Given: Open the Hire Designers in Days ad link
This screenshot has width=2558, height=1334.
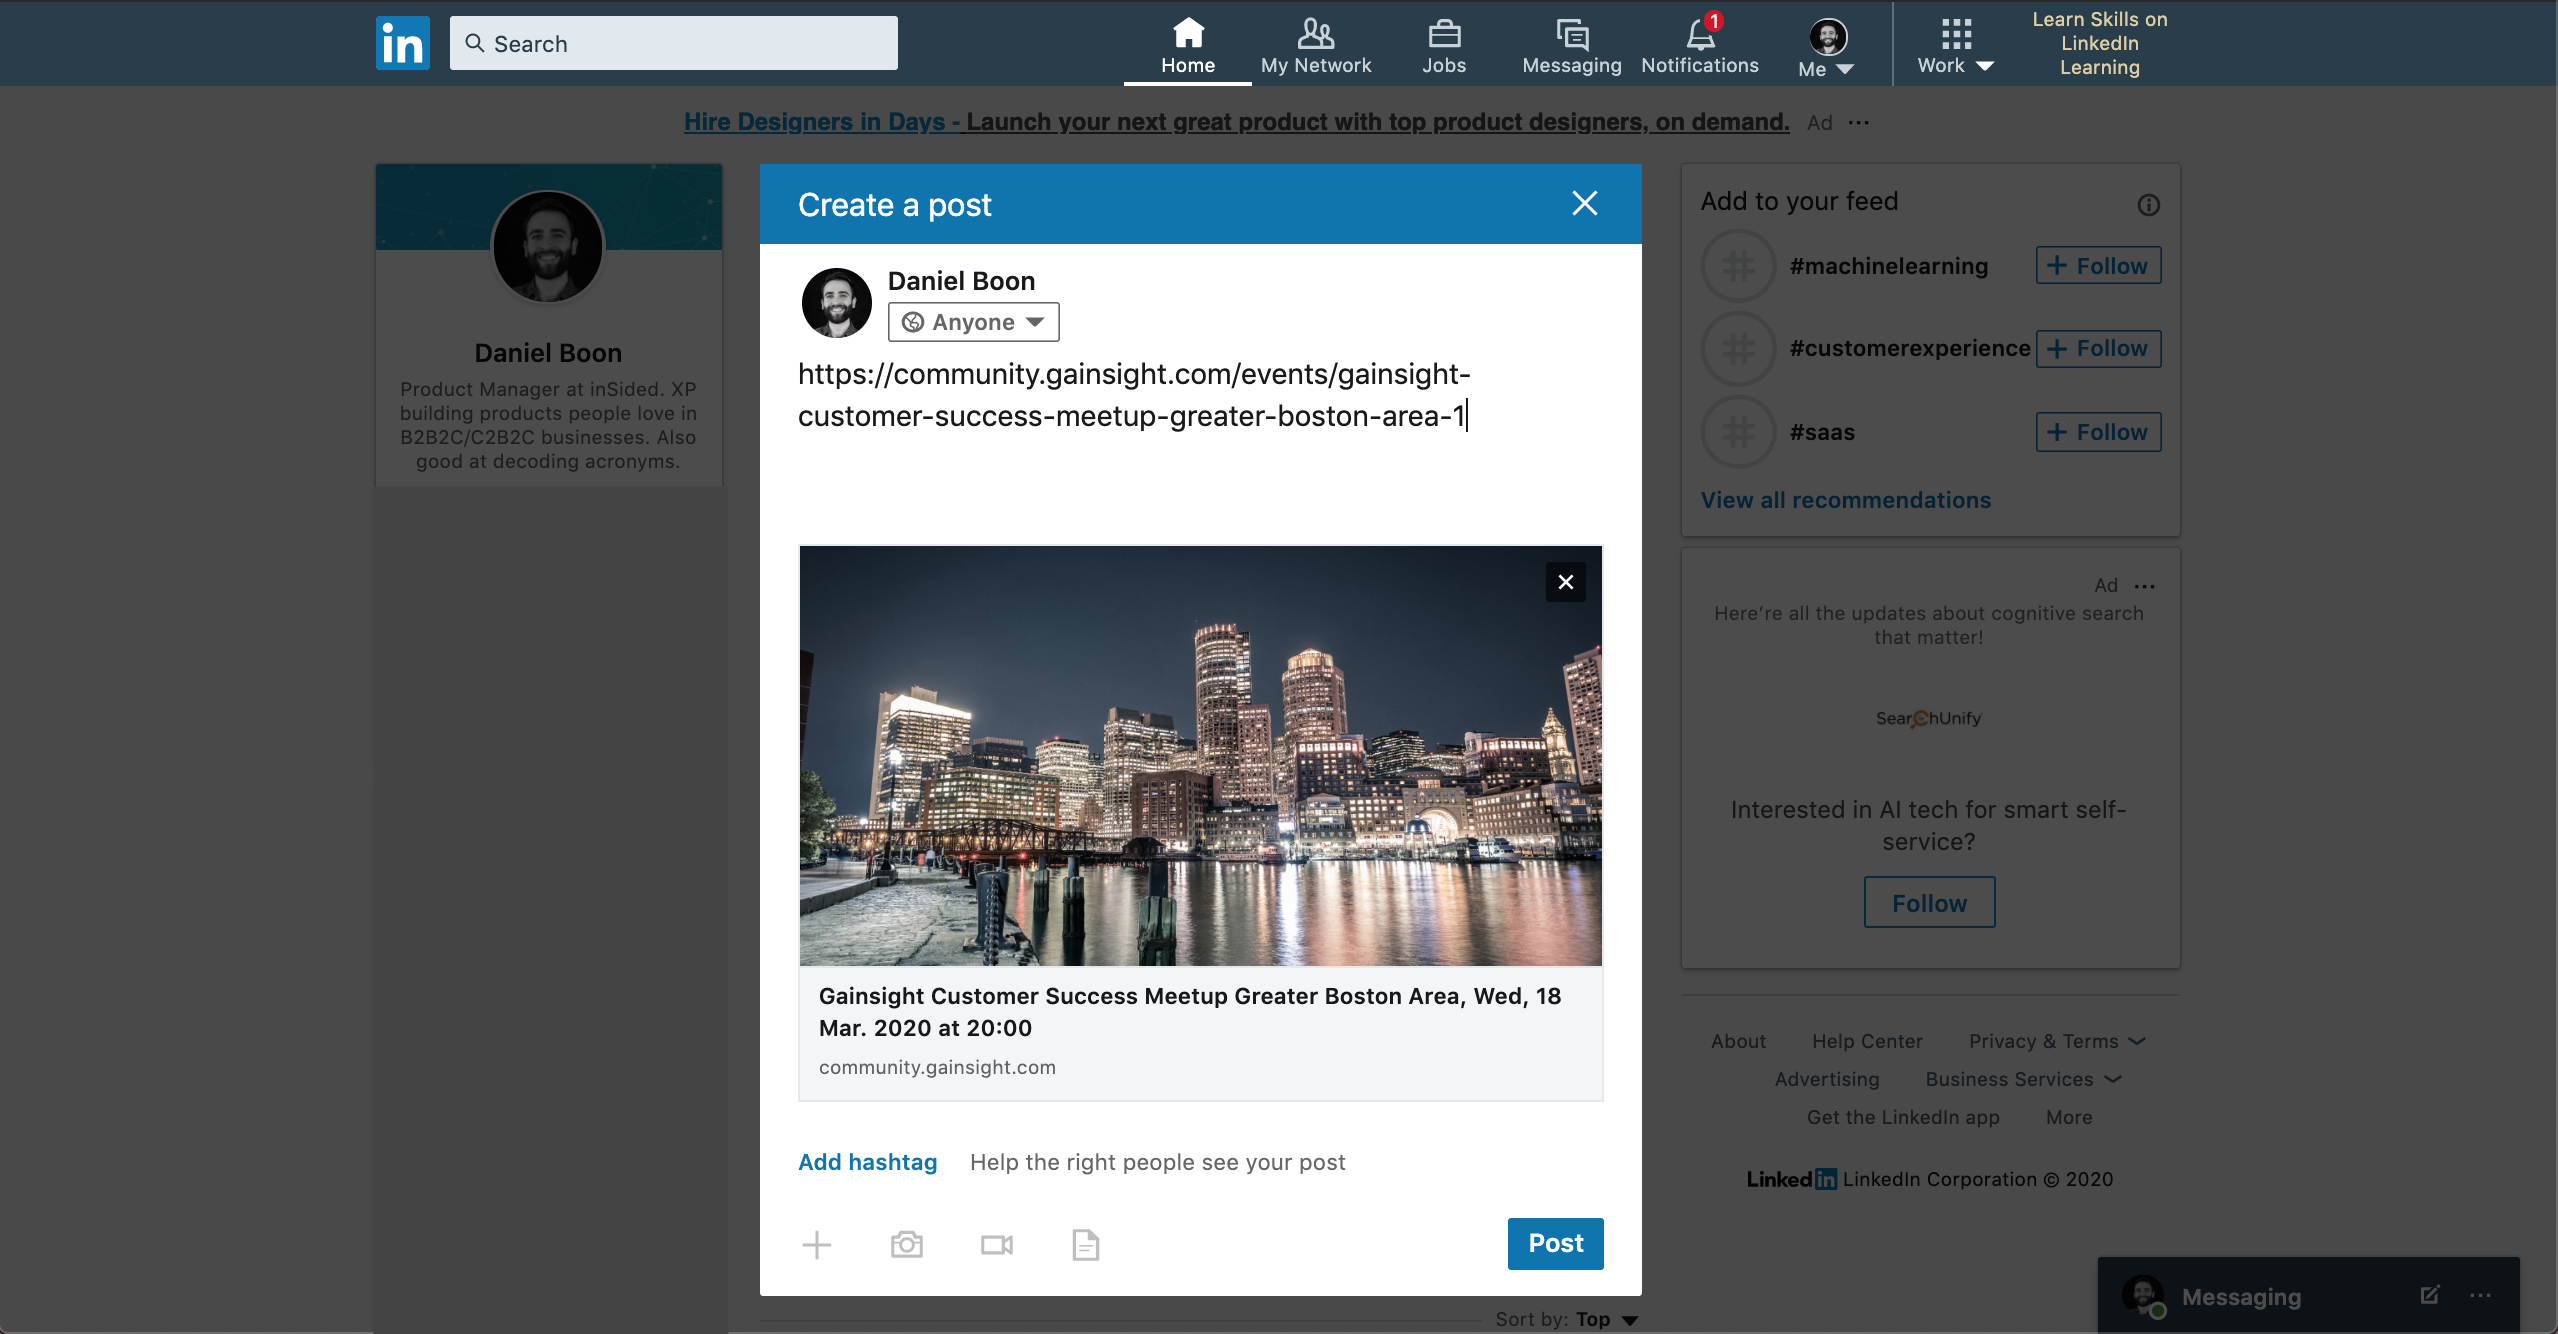Looking at the screenshot, I should (1236, 122).
